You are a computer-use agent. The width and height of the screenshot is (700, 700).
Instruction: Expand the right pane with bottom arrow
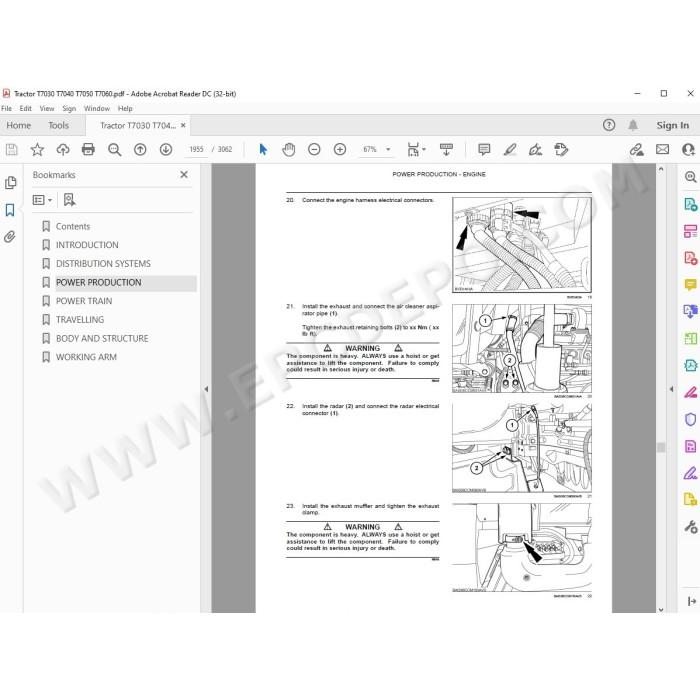[692, 601]
